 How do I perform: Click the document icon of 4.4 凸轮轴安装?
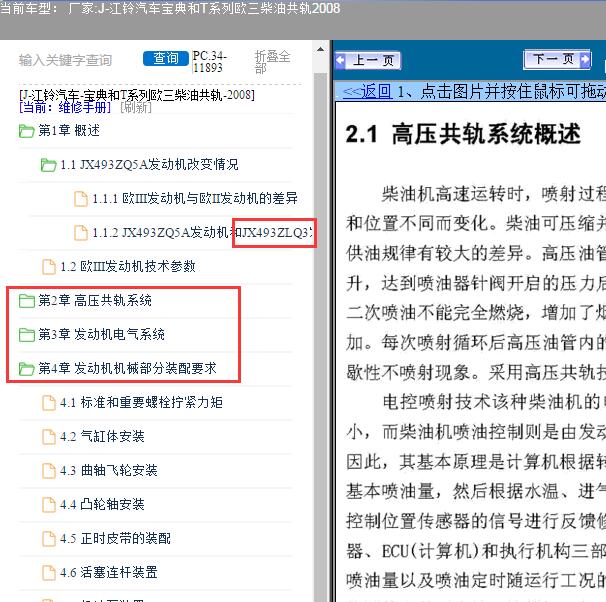click(49, 505)
